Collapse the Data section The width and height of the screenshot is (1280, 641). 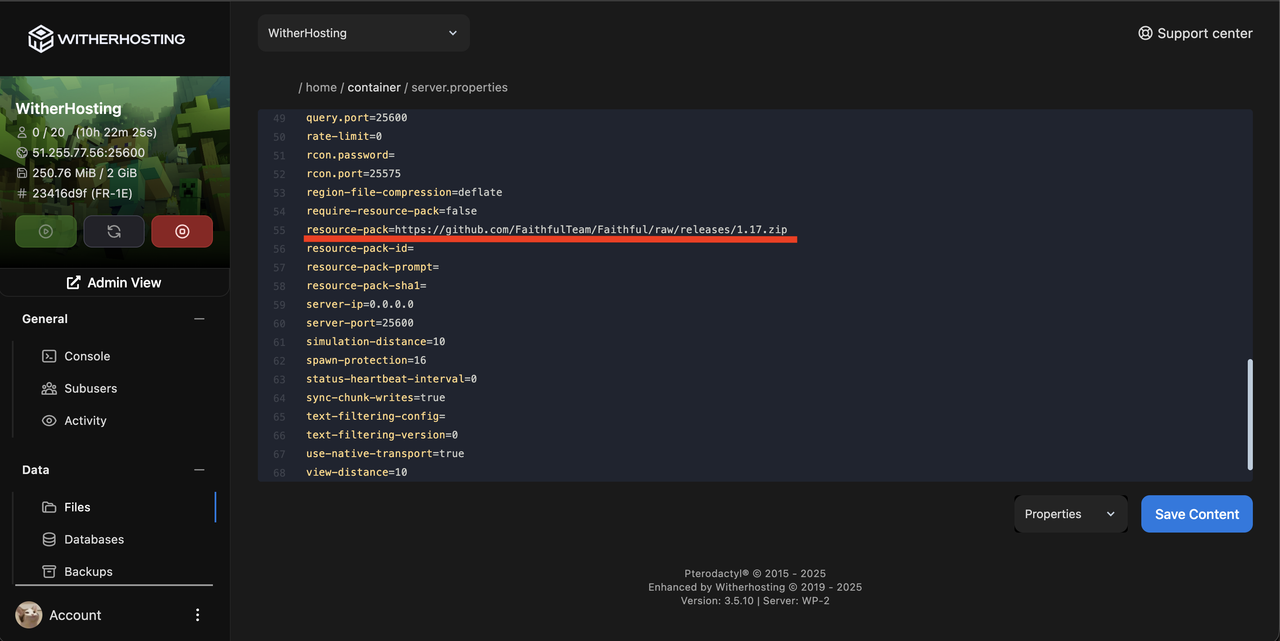click(x=199, y=470)
